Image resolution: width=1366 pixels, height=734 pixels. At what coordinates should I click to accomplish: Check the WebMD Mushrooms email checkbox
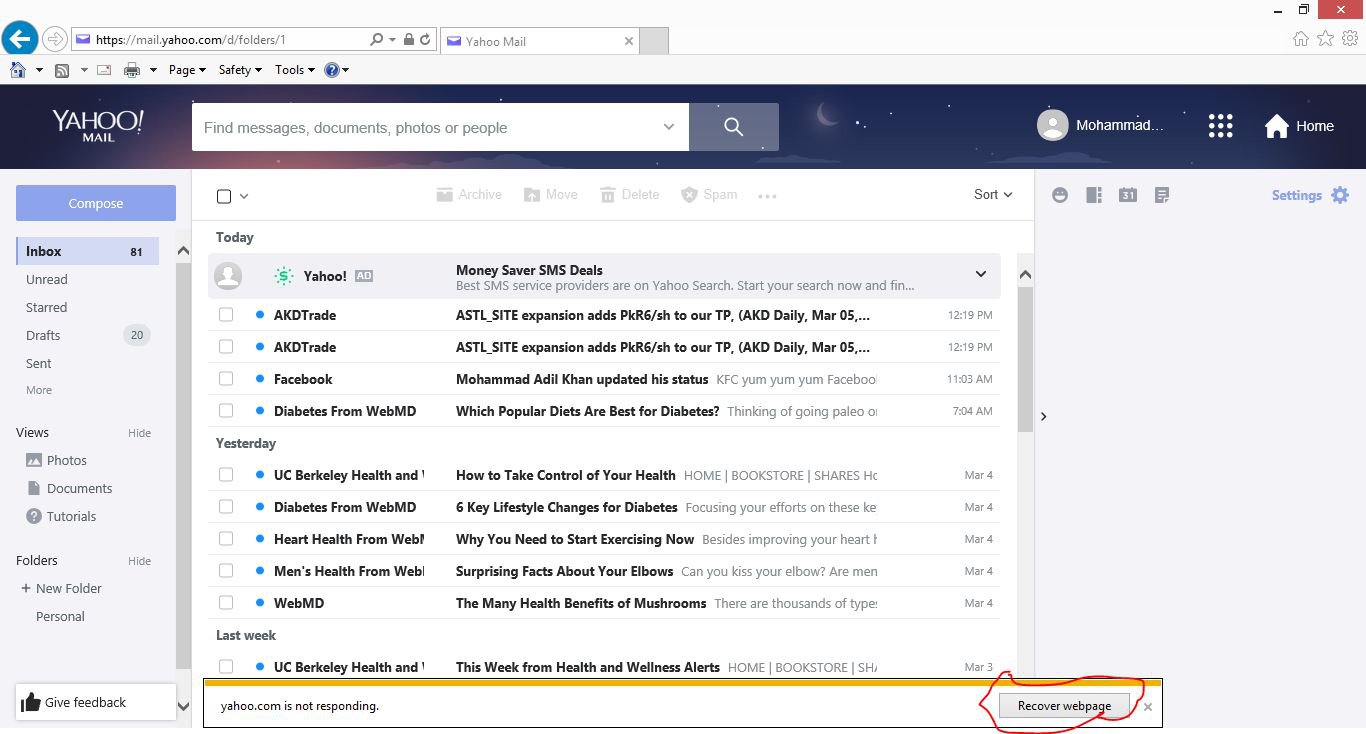(x=226, y=603)
